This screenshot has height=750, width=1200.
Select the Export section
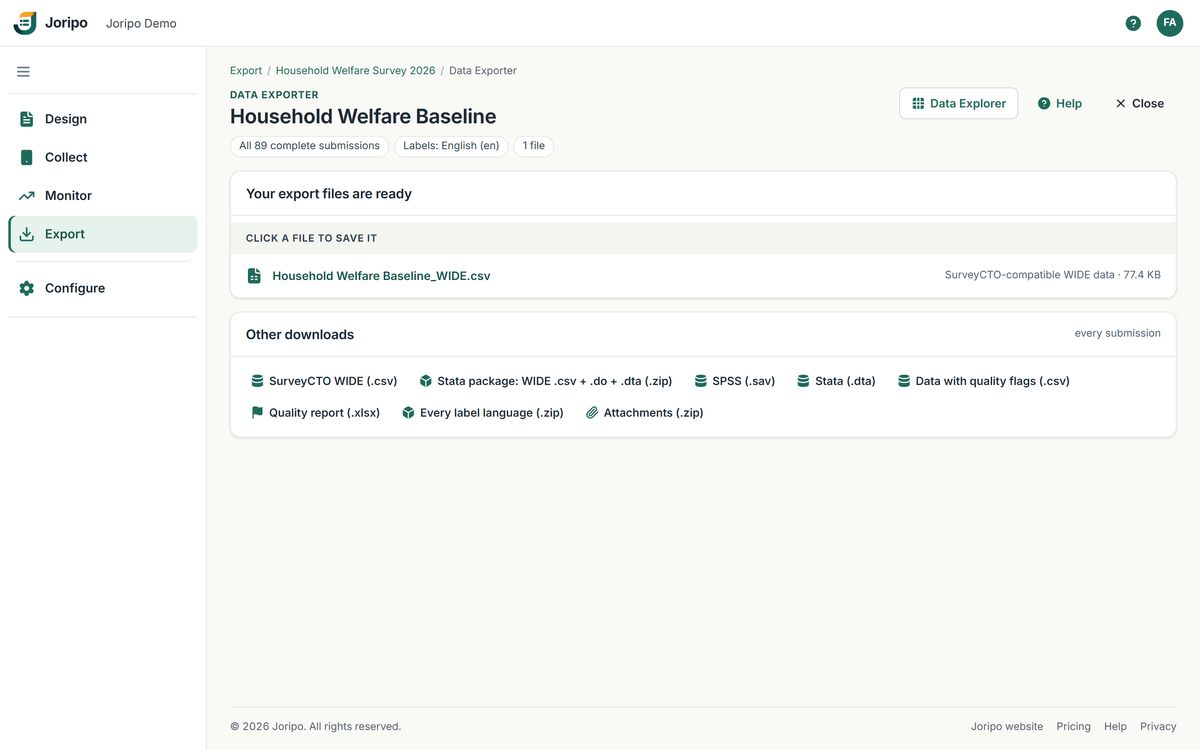tap(103, 234)
